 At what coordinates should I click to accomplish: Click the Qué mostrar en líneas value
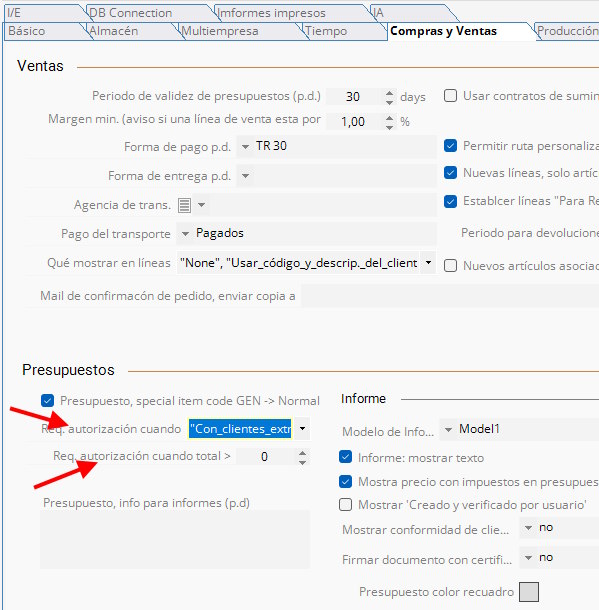point(298,263)
